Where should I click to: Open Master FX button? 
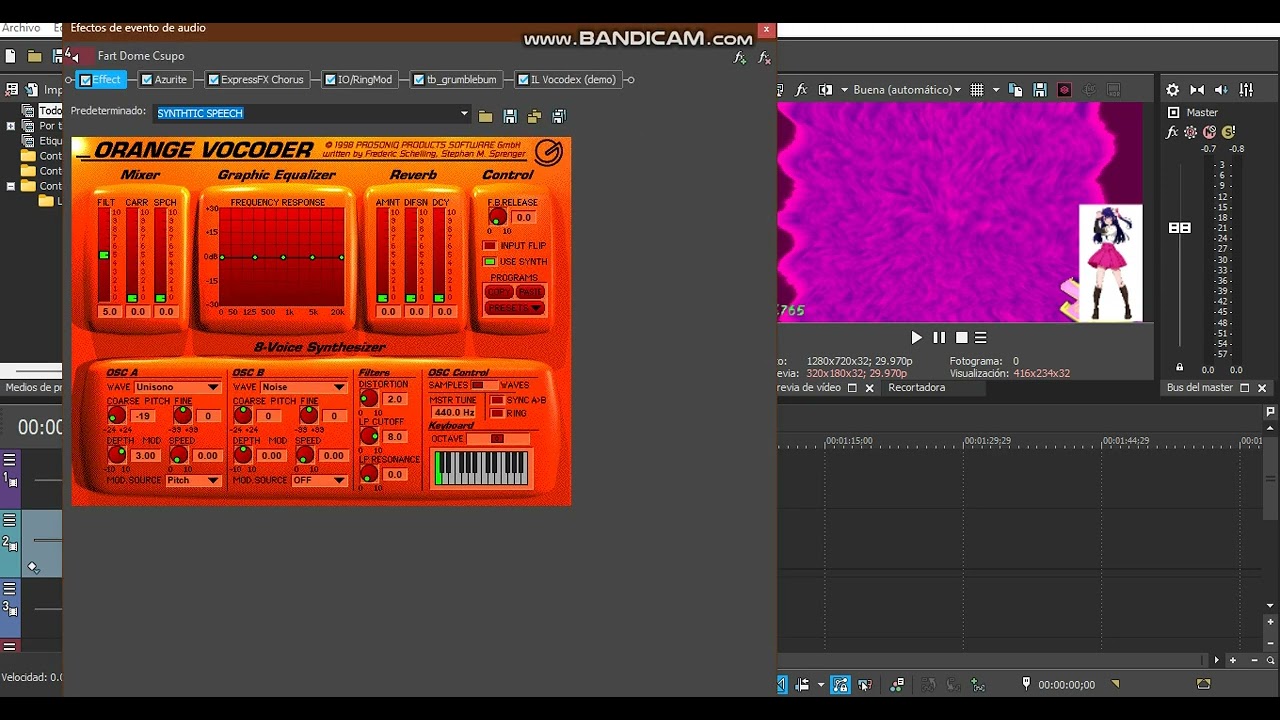coord(1173,132)
